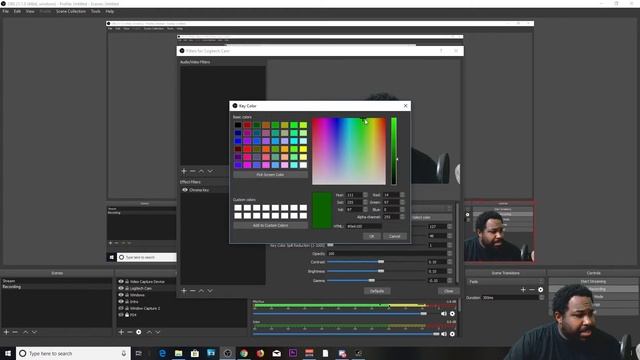Click Alpha channel stepper arrows

402,217
